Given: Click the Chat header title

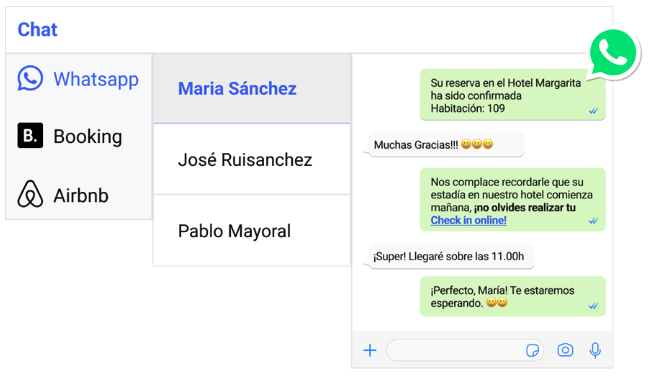Looking at the screenshot, I should [x=37, y=30].
